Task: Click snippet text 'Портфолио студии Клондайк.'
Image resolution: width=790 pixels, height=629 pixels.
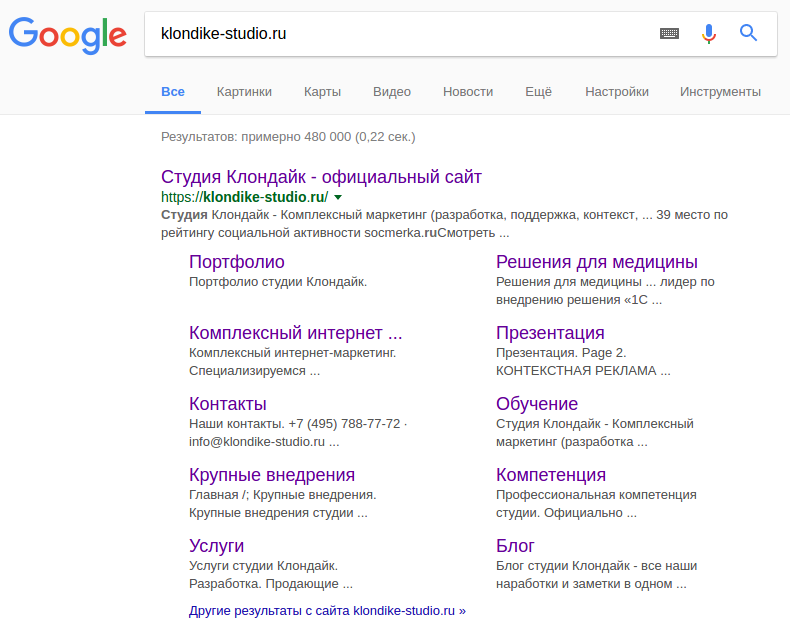Action: point(278,282)
